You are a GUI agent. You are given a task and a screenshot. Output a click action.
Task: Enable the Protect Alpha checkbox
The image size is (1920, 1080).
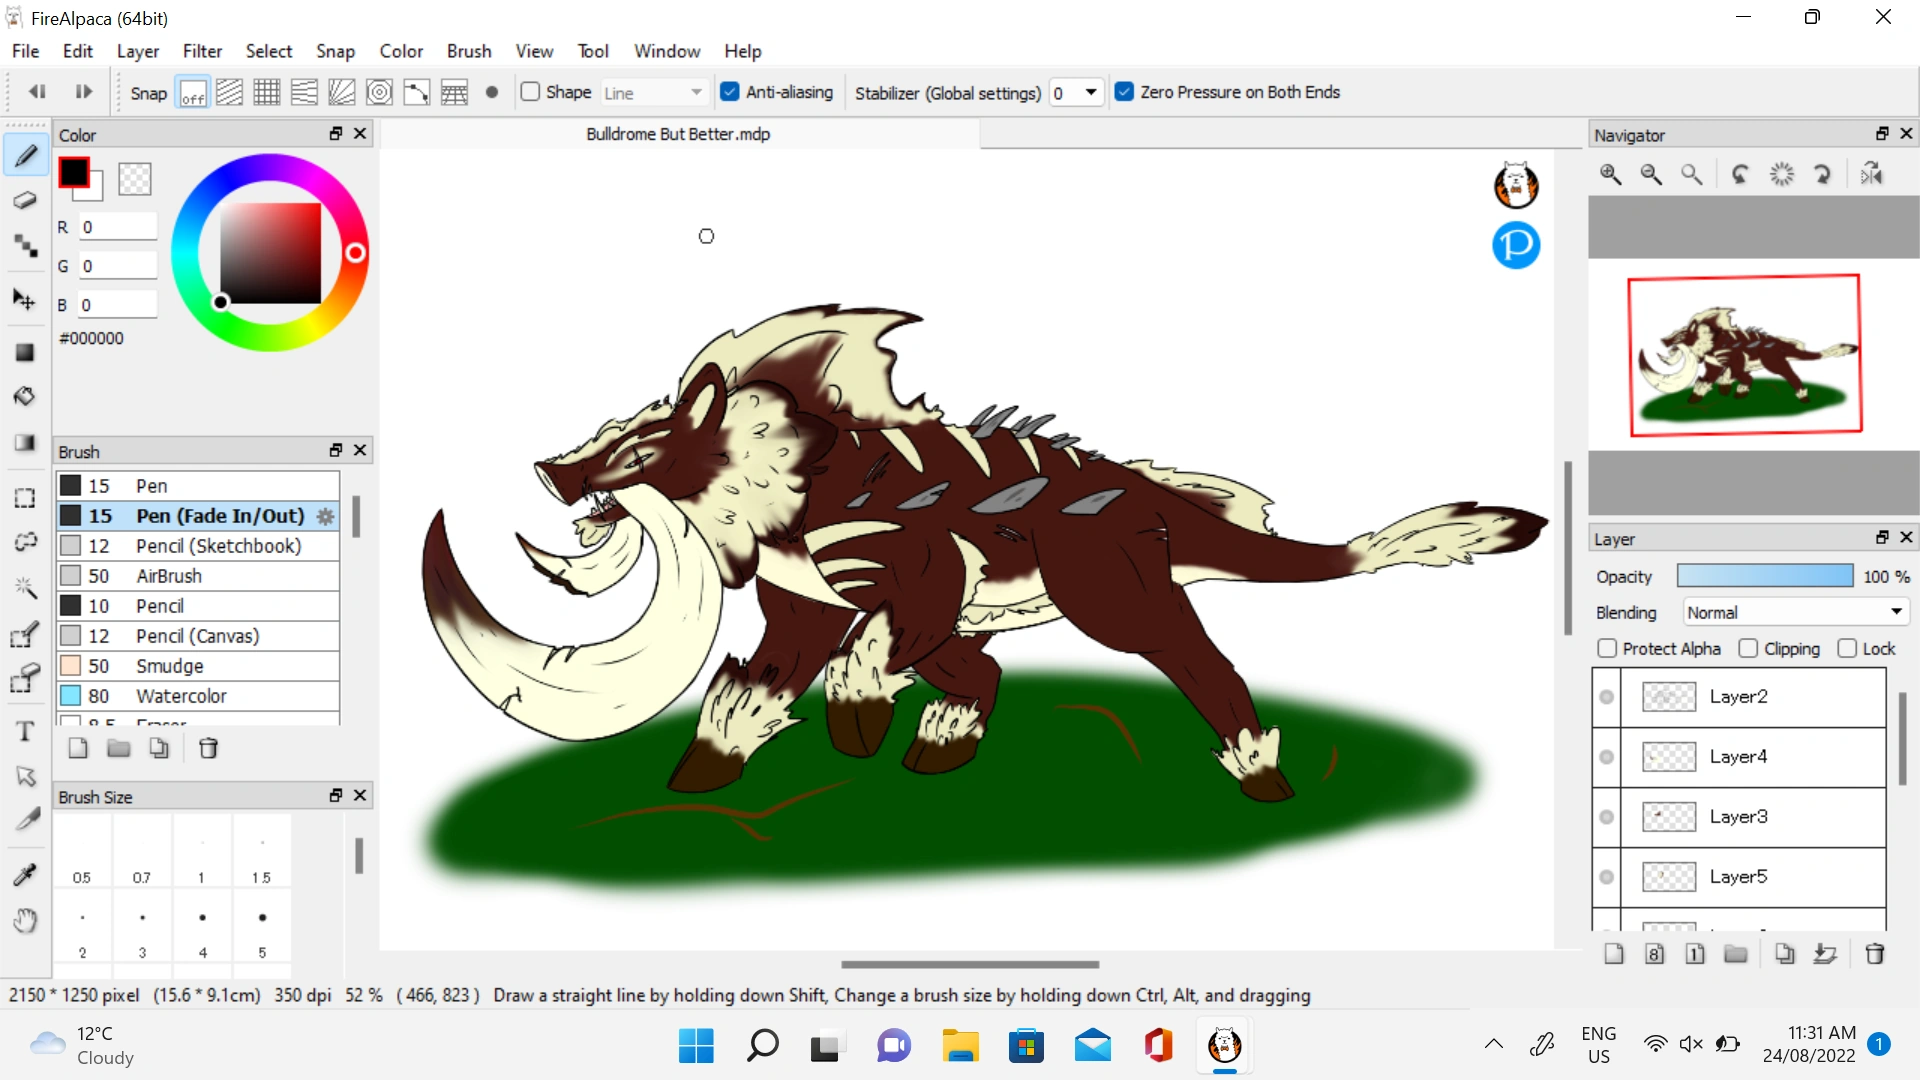pos(1607,649)
